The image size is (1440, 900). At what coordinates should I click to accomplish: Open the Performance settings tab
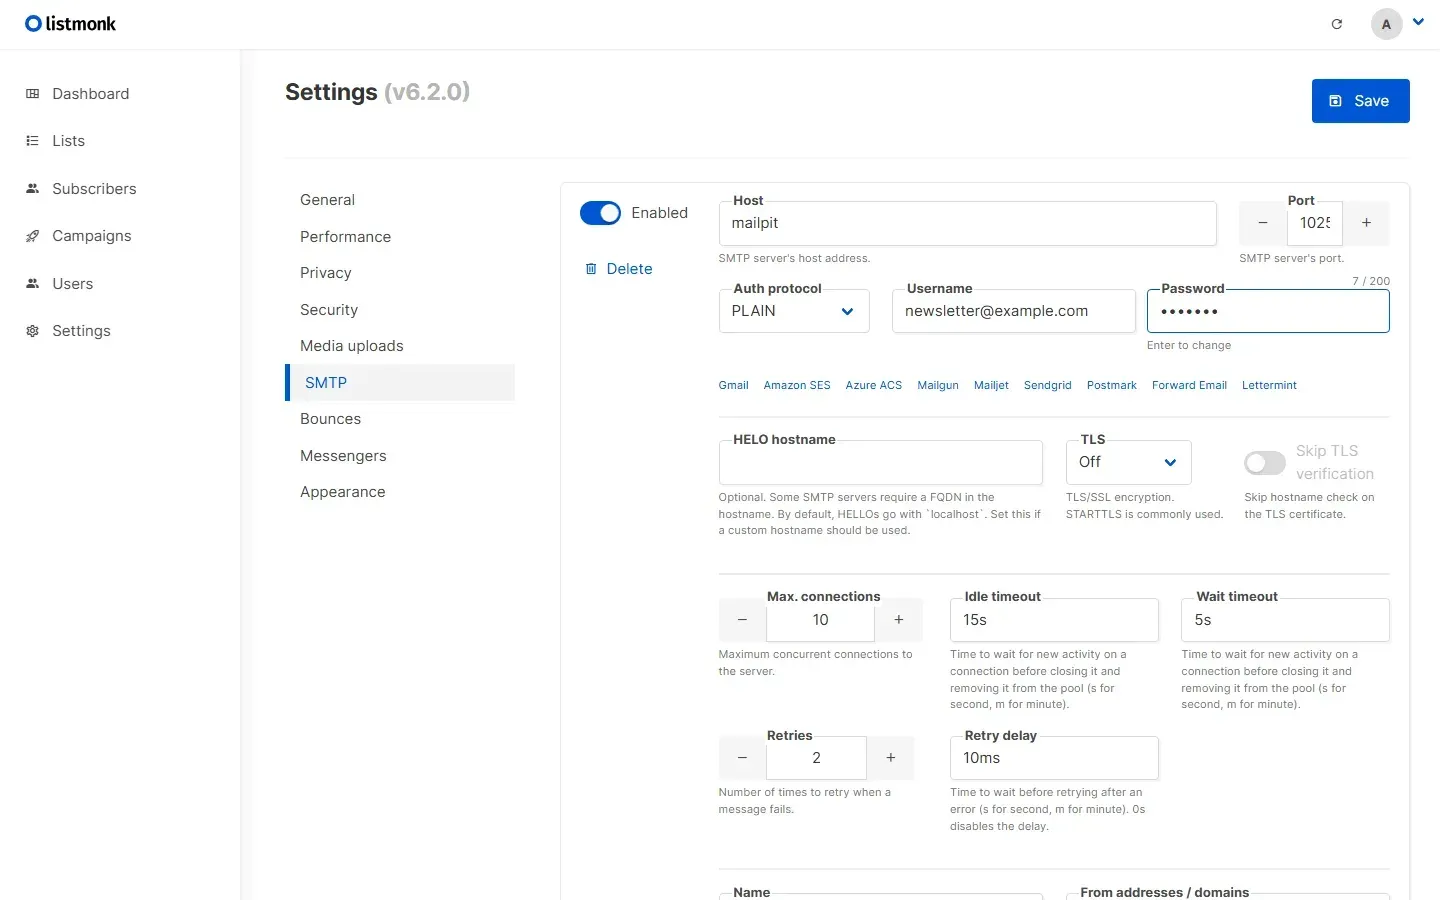tap(400, 237)
